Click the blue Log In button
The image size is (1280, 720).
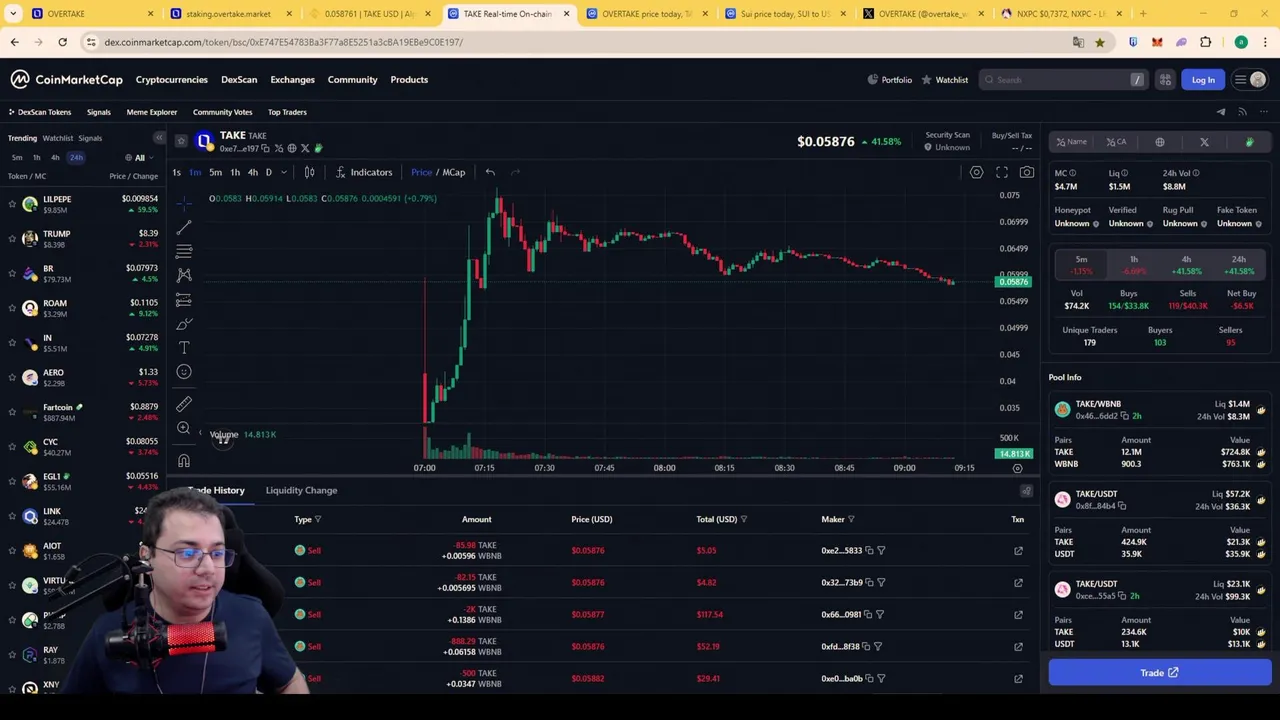[1203, 80]
